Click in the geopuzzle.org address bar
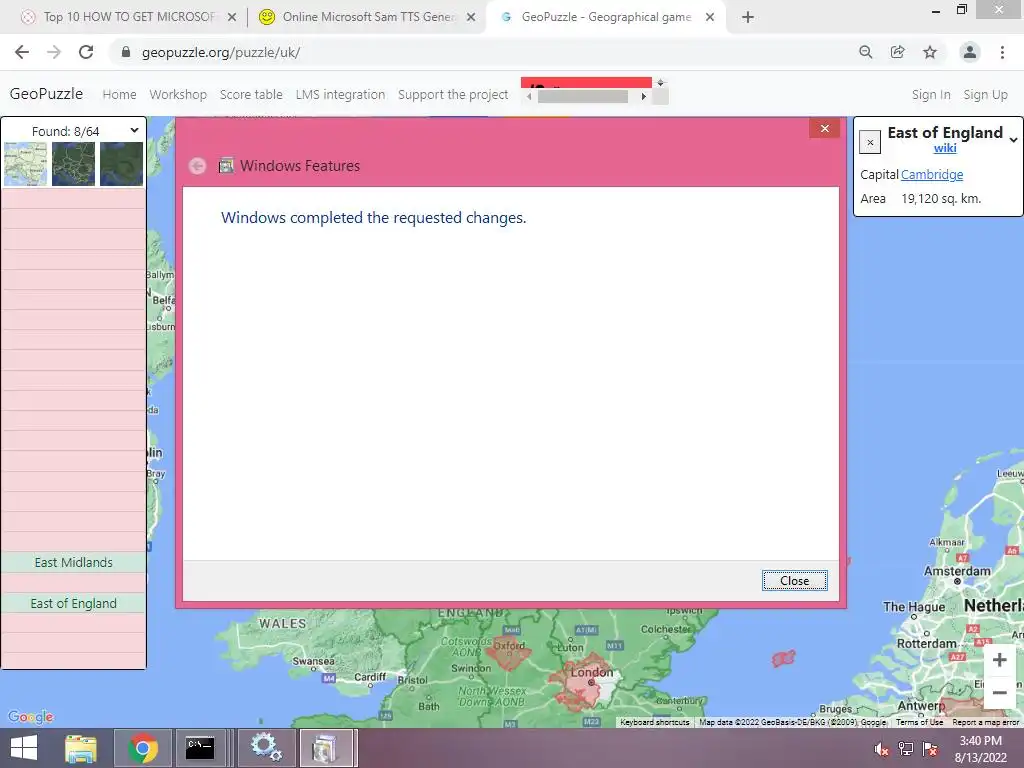Viewport: 1024px width, 768px height. click(483, 52)
